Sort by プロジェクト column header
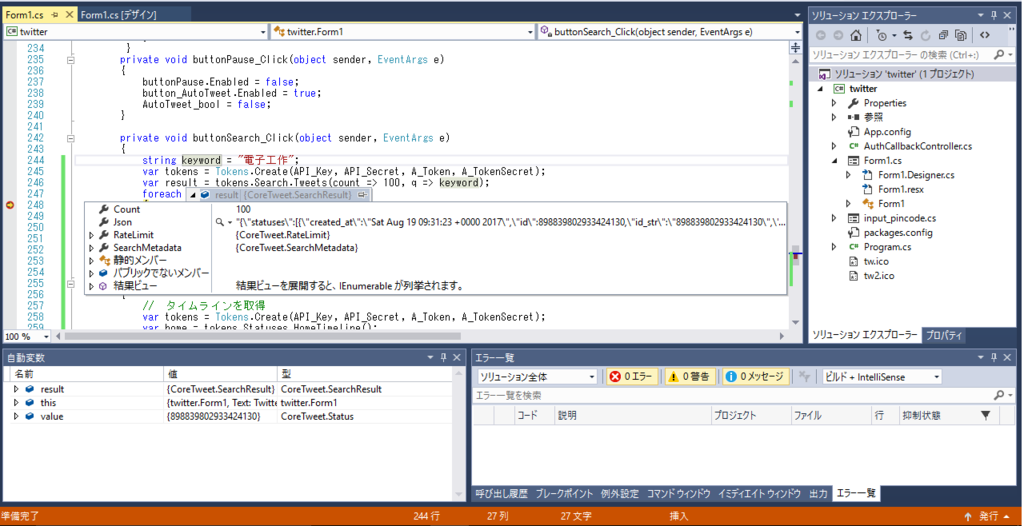This screenshot has width=1024, height=526. click(750, 415)
